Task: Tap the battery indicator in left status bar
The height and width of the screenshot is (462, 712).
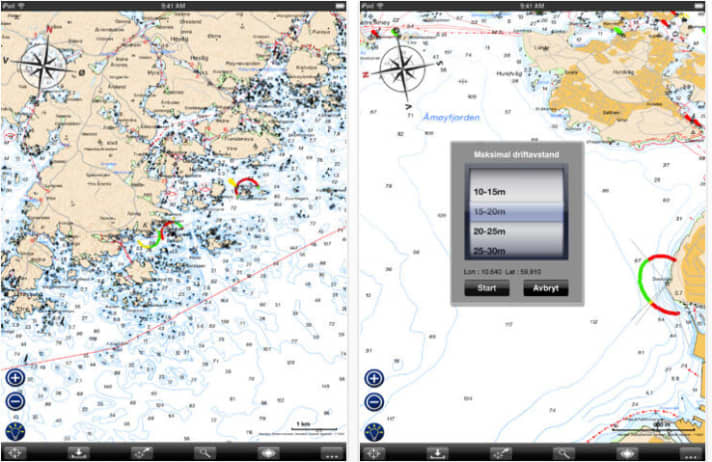Action: click(x=340, y=5)
